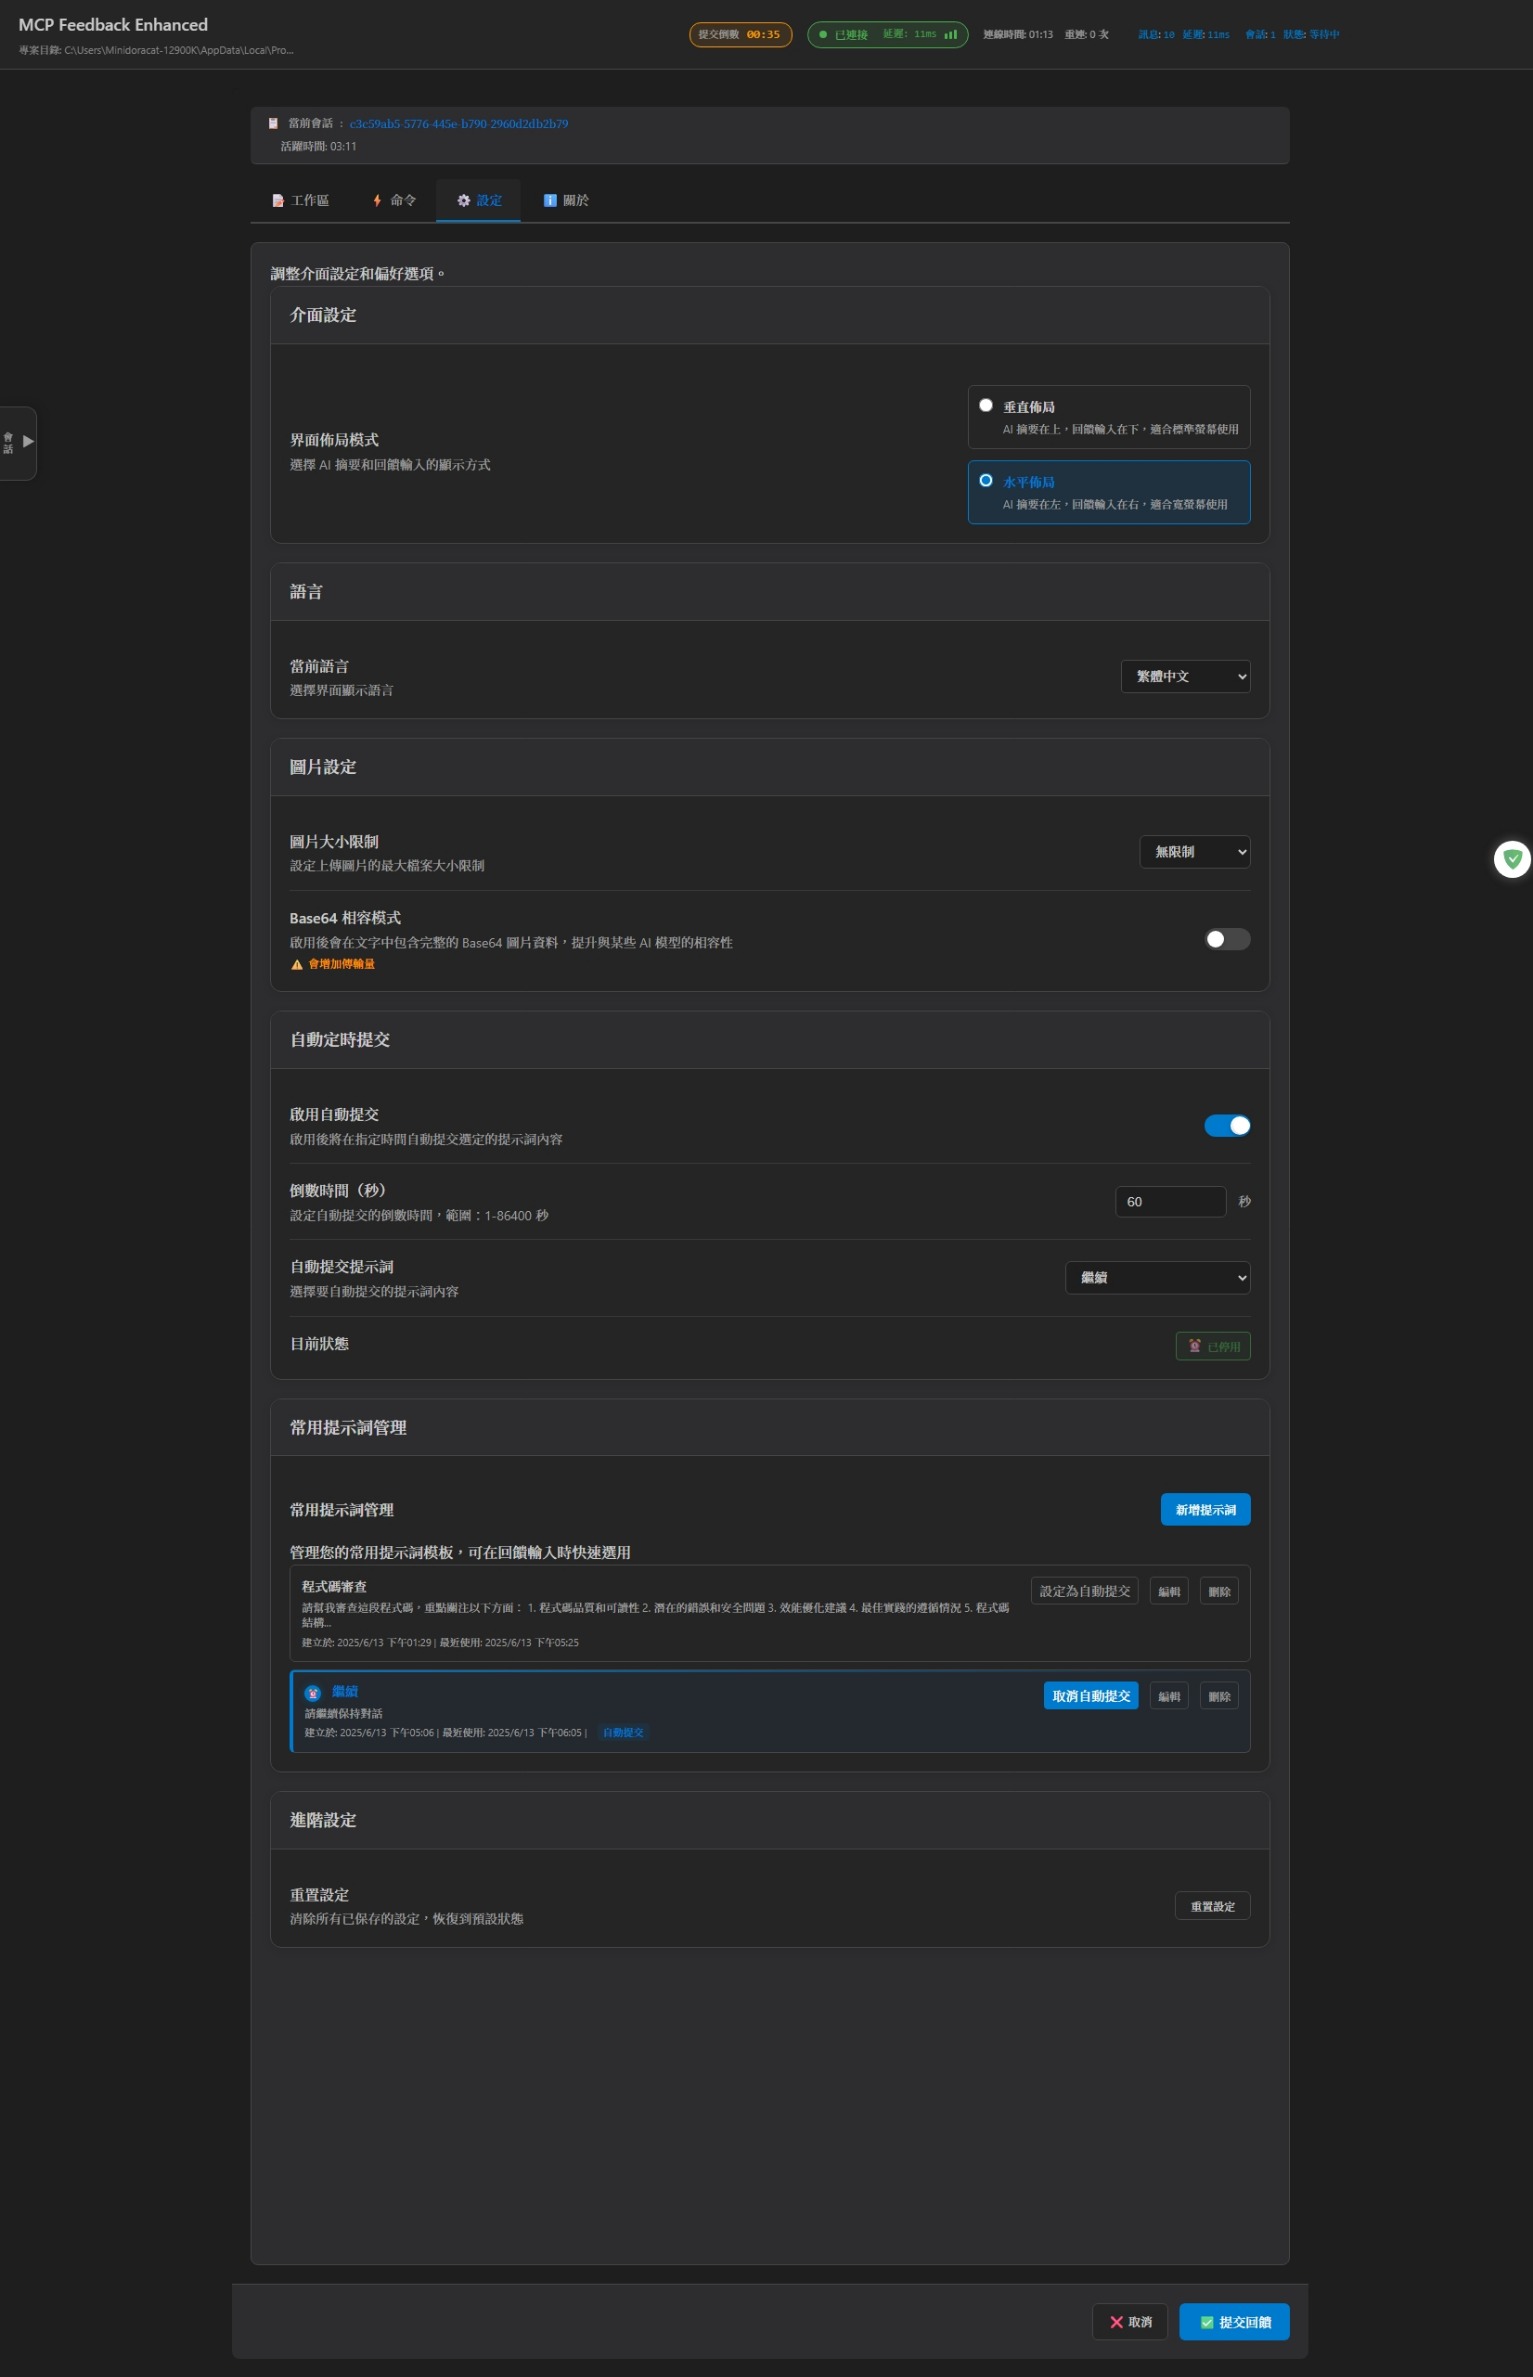
Task: Click the 會話 1 counter in header
Action: (1260, 34)
